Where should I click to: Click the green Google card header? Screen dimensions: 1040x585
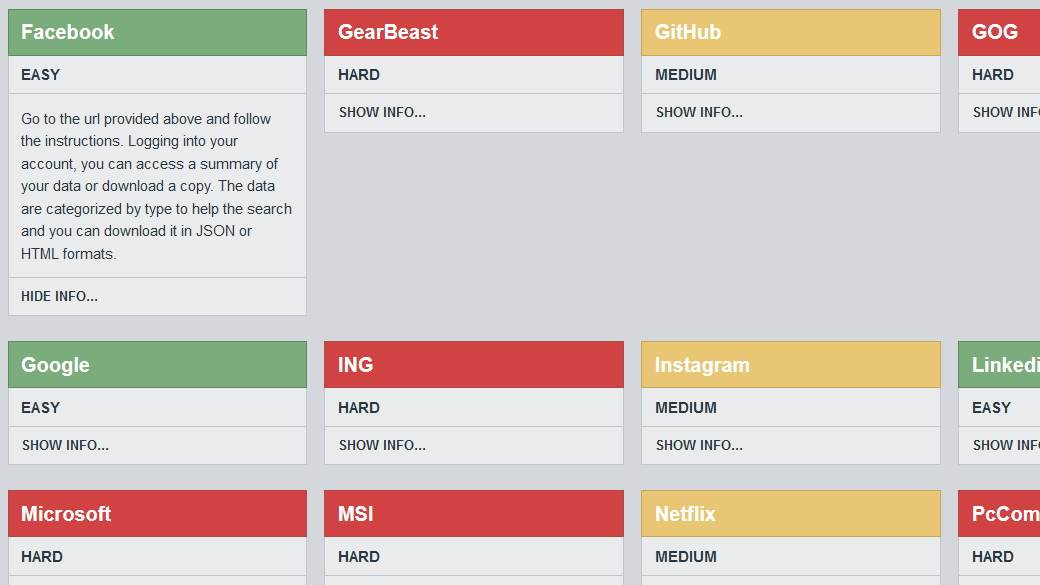point(157,365)
